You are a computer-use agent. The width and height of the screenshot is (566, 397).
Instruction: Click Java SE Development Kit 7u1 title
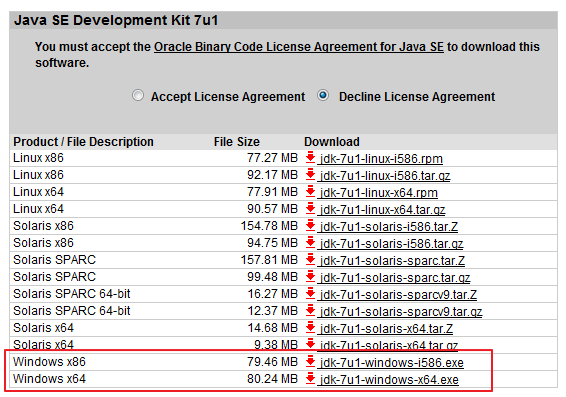116,20
